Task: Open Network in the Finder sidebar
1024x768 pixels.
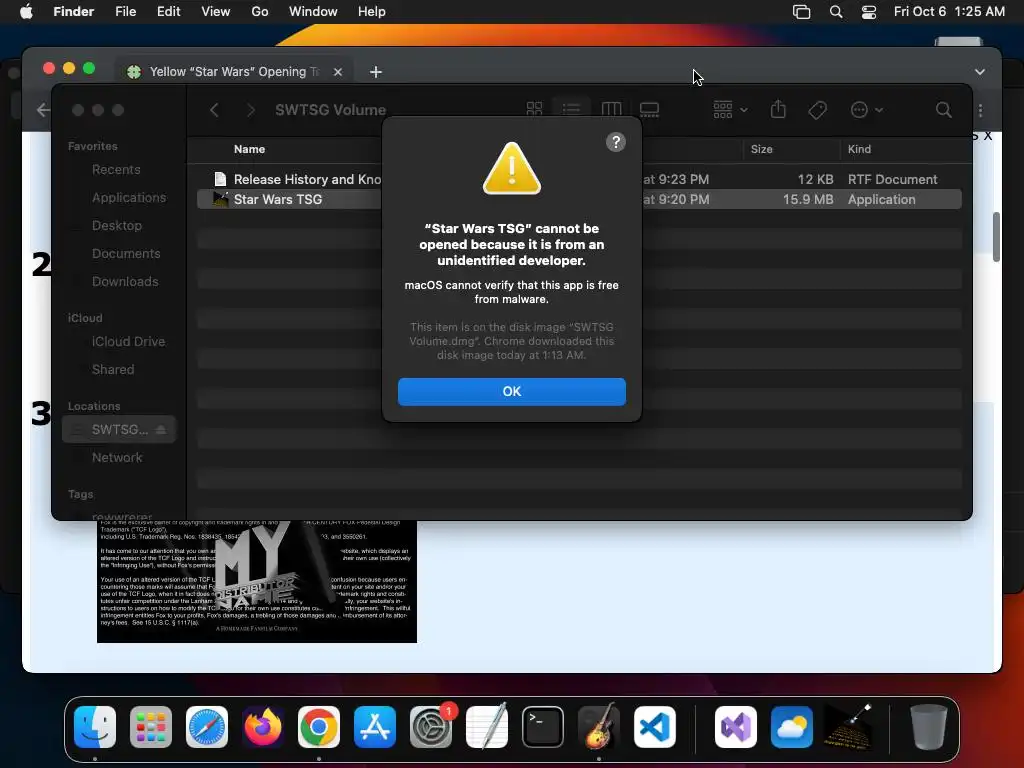Action: click(x=117, y=458)
